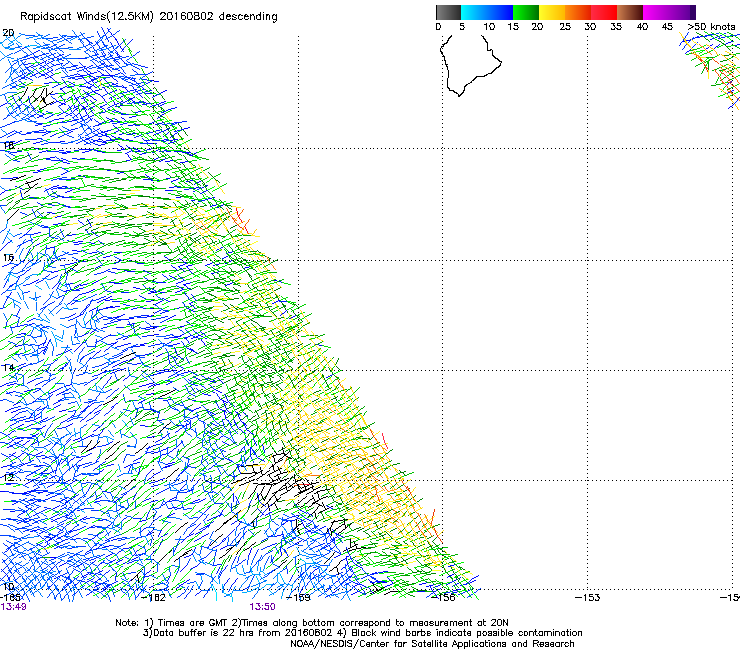Click the longitude label -153
This screenshot has height=650, width=740.
588,598
